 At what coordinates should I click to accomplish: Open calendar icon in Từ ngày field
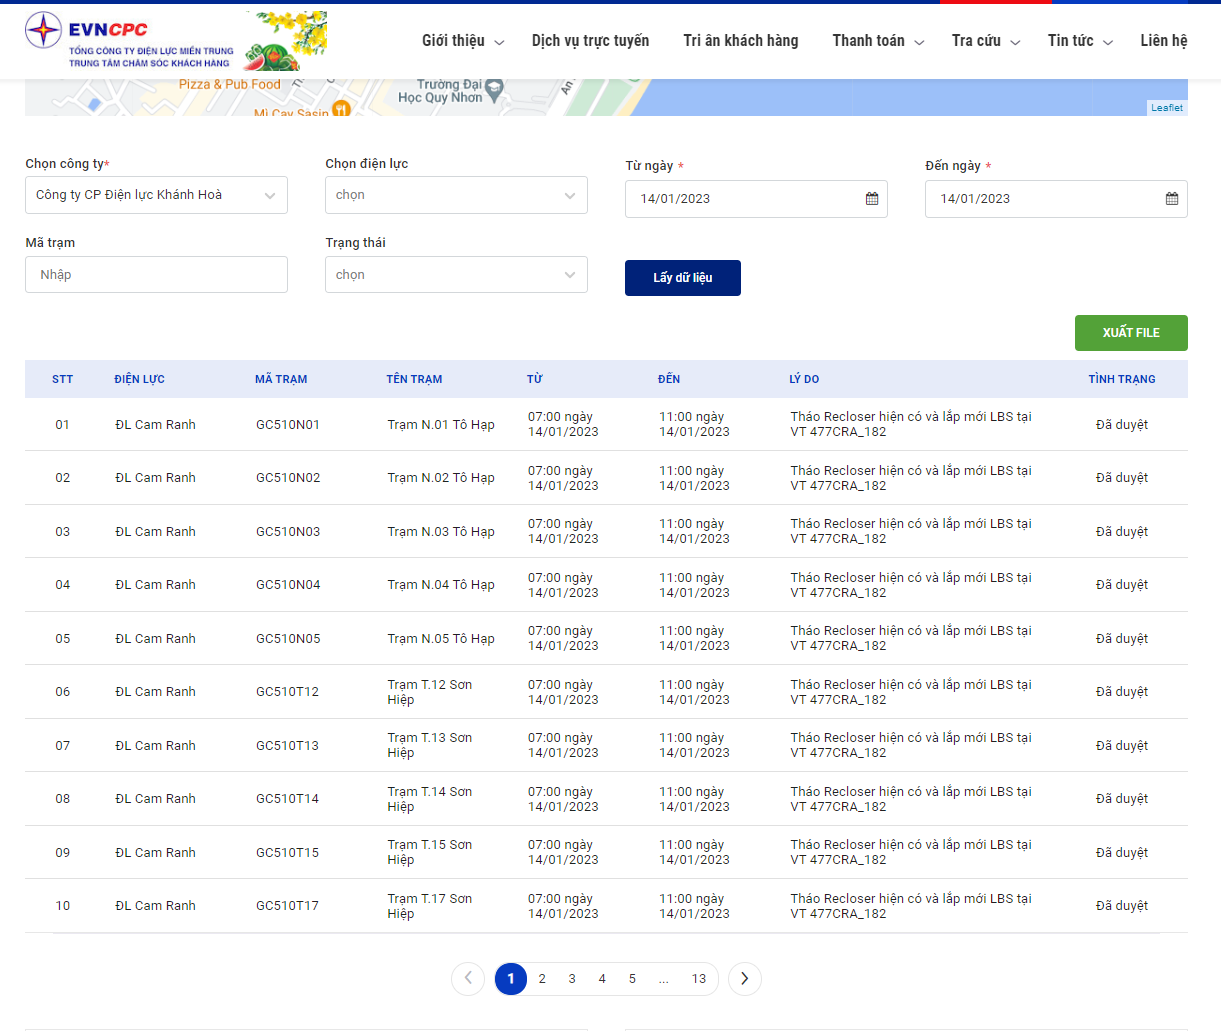pos(872,199)
